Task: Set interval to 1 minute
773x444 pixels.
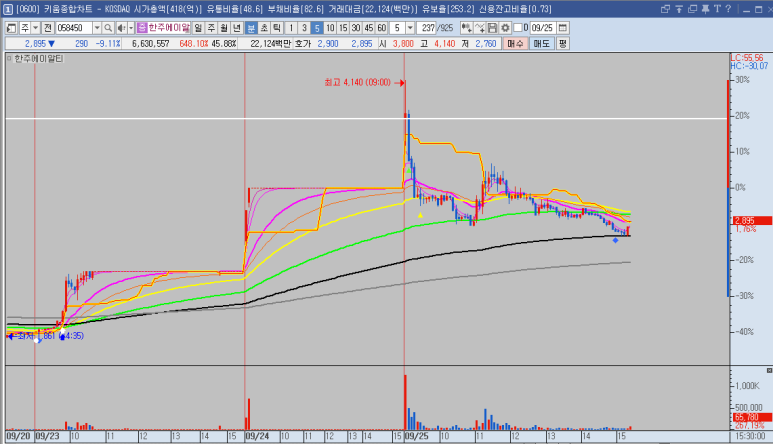Action: pos(291,28)
